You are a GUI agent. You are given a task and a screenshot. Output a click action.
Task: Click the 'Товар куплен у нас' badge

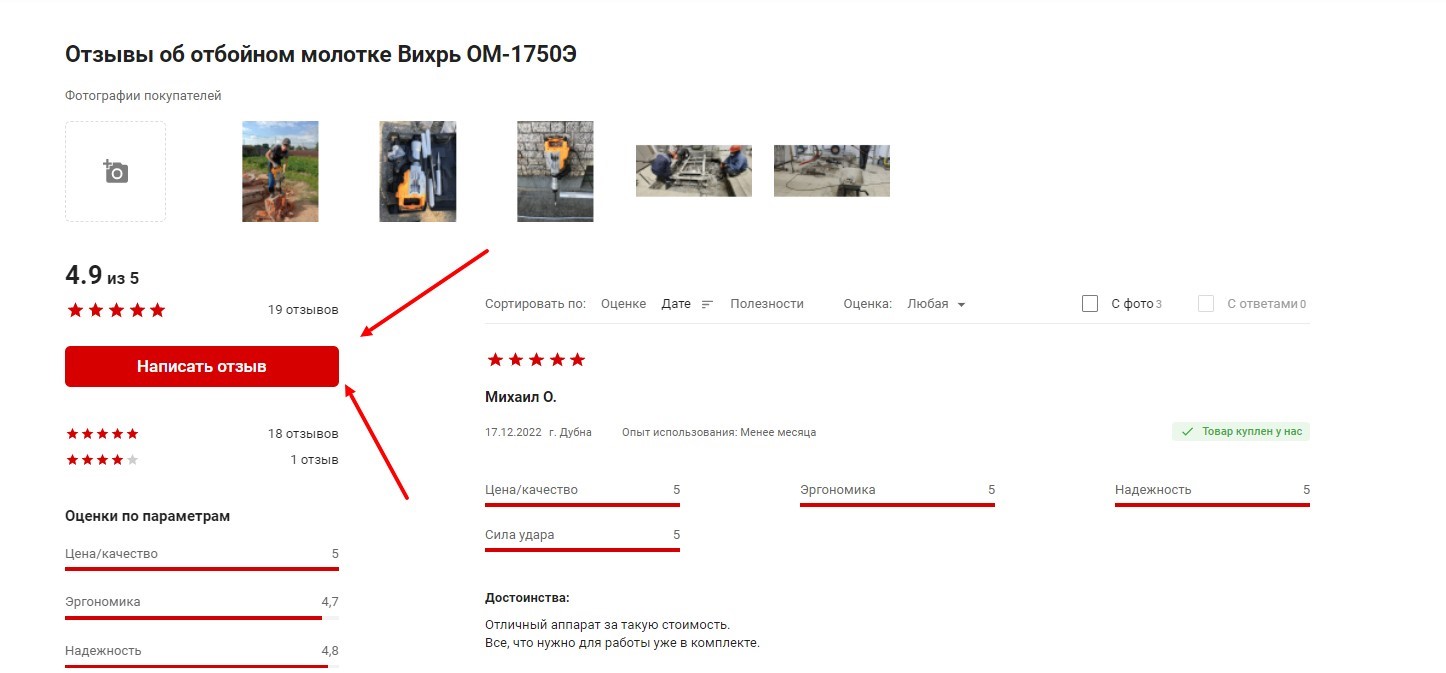point(1241,432)
